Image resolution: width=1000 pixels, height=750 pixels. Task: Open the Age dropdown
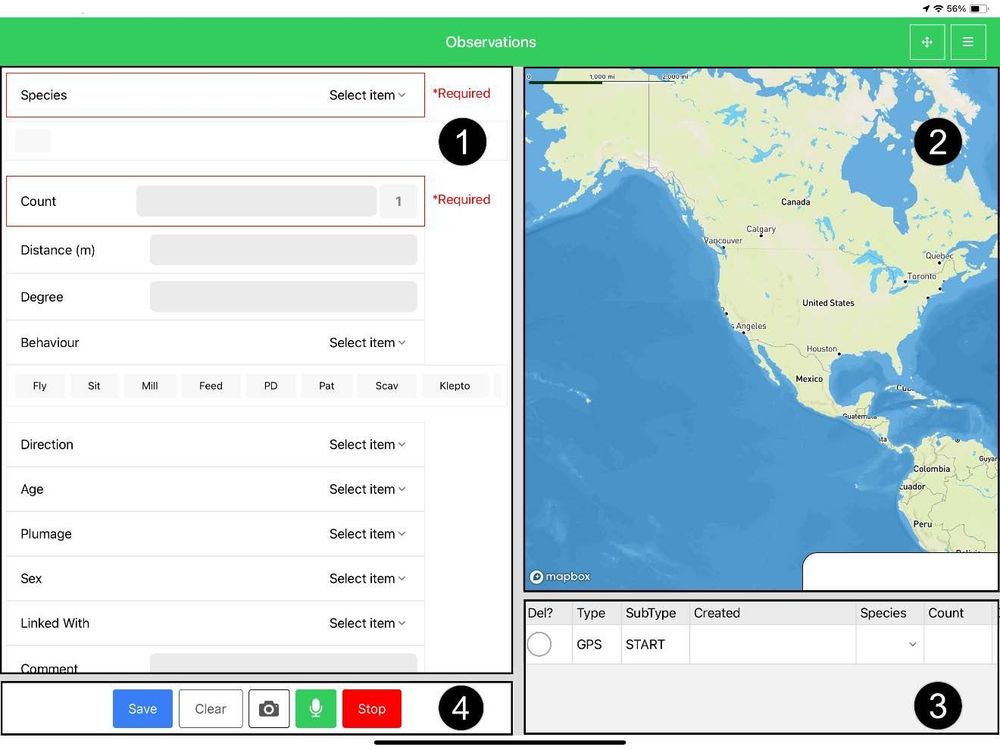tap(367, 489)
